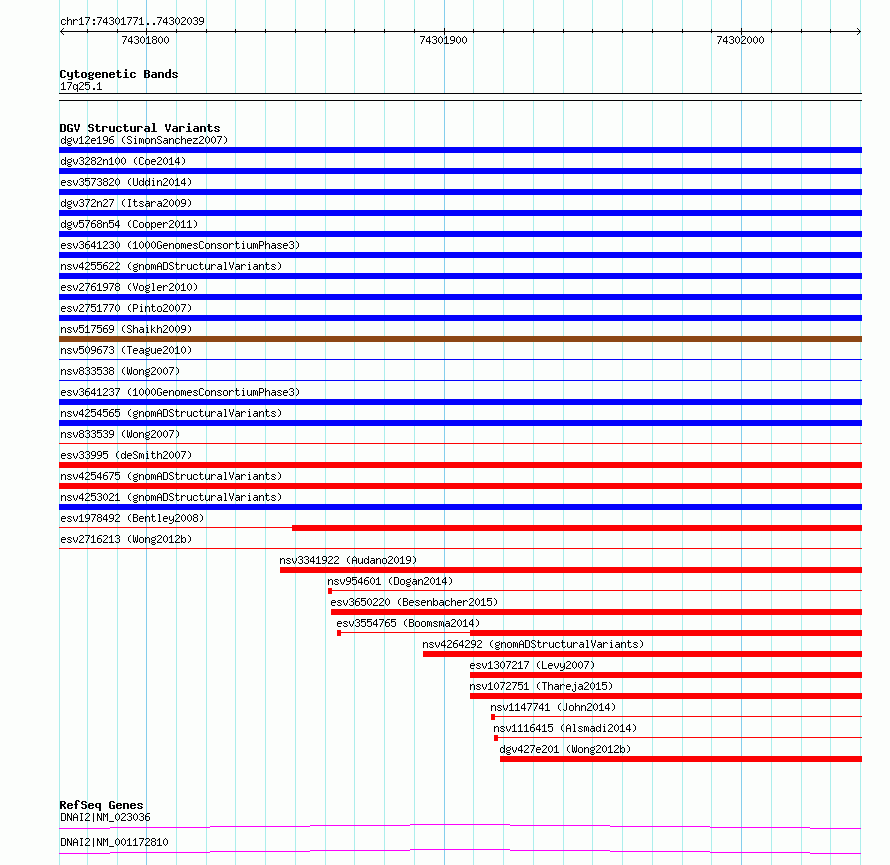Viewport: 890px width, 865px height.
Task: Select esv3554765 (Boomsma2014) label
Action: coord(408,623)
